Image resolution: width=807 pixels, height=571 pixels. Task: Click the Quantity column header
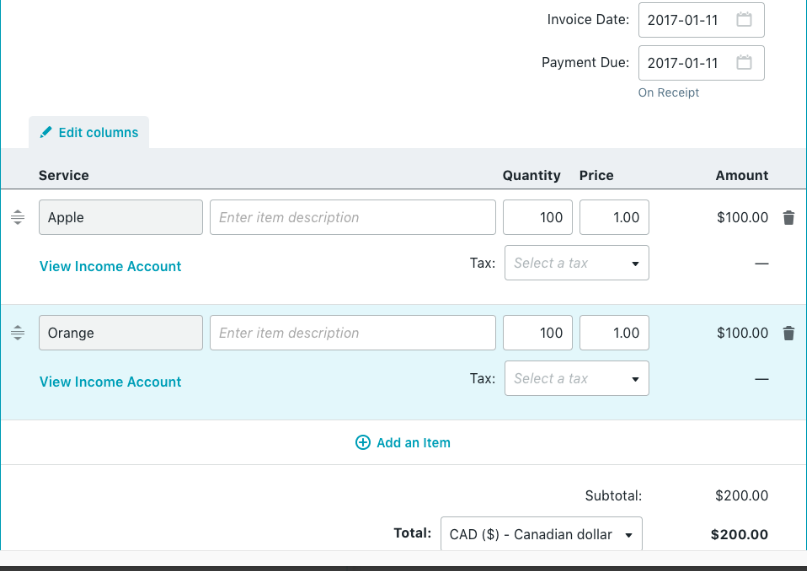coord(531,175)
